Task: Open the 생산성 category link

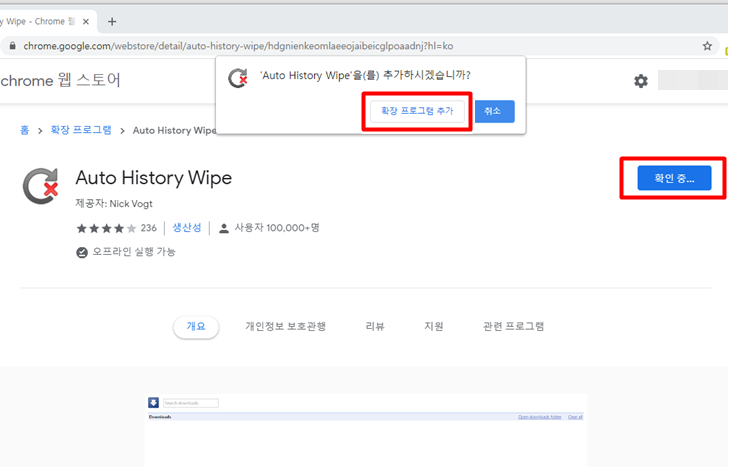Action: click(187, 228)
